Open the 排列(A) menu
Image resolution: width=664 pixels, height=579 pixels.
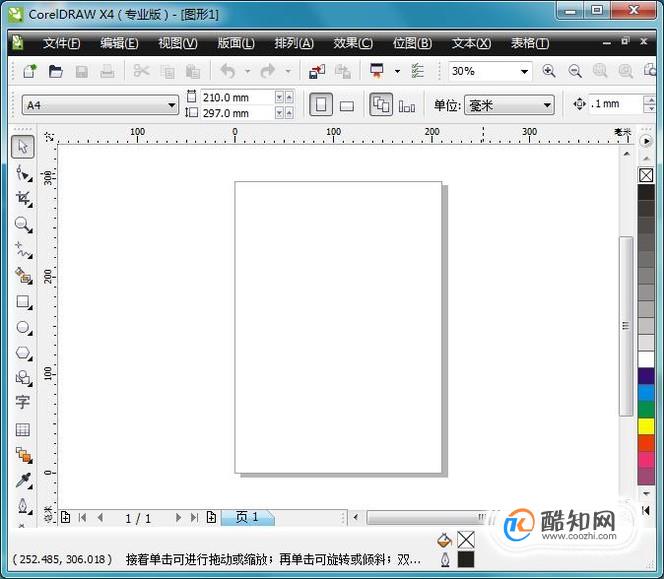click(294, 43)
